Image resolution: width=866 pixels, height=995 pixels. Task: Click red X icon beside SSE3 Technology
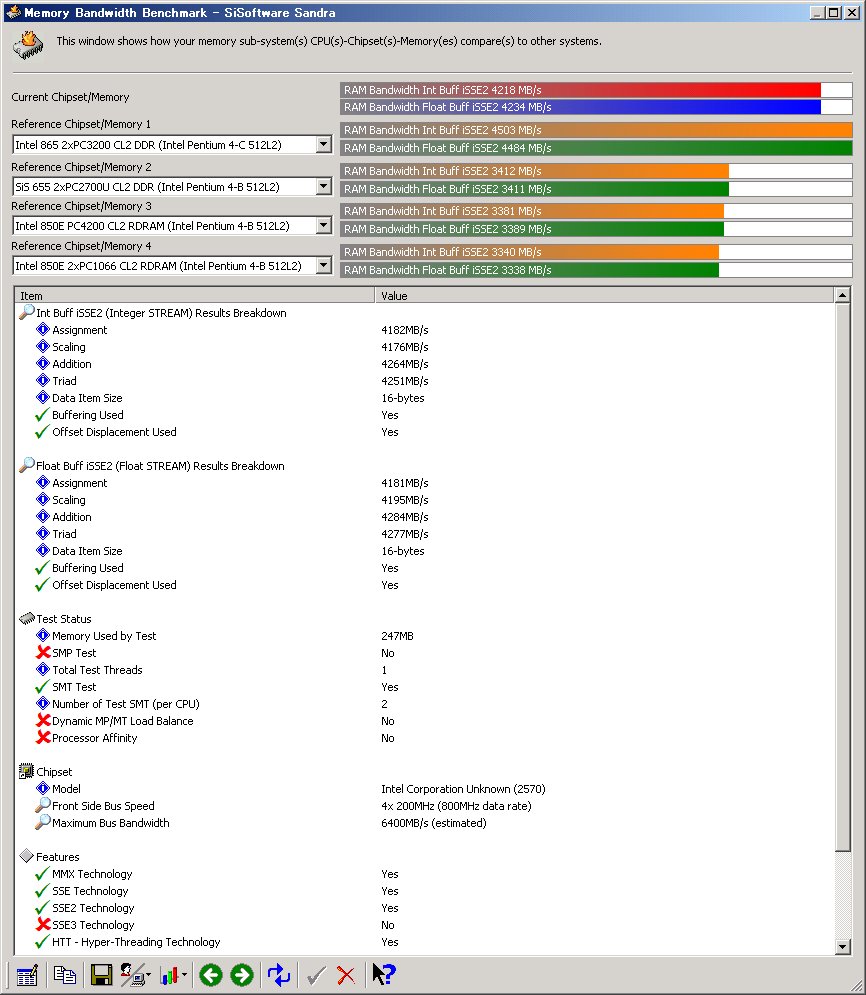pyautogui.click(x=43, y=925)
